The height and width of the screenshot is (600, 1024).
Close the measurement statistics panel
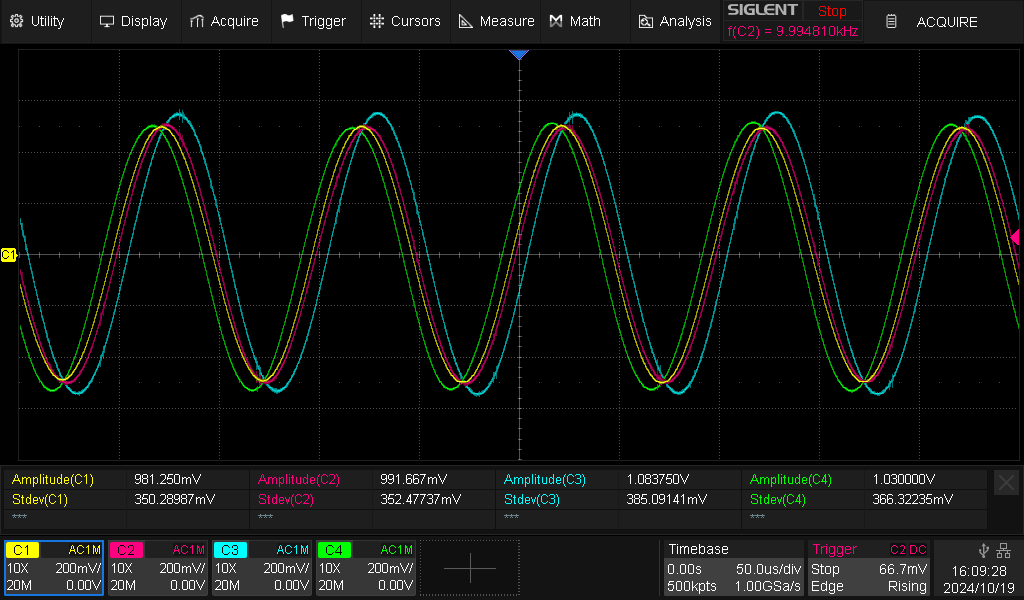[x=1006, y=482]
